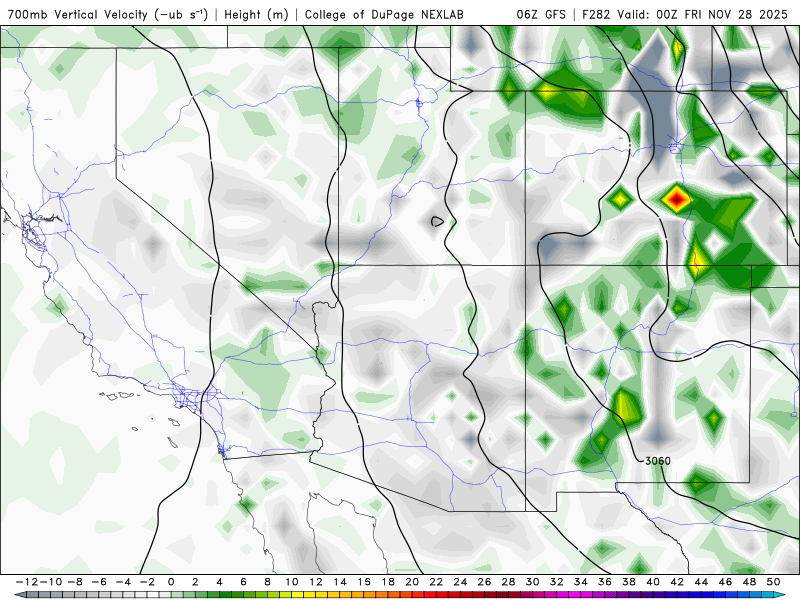The height and width of the screenshot is (600, 800).
Task: Click the legend value '-8'
Action: [74, 582]
